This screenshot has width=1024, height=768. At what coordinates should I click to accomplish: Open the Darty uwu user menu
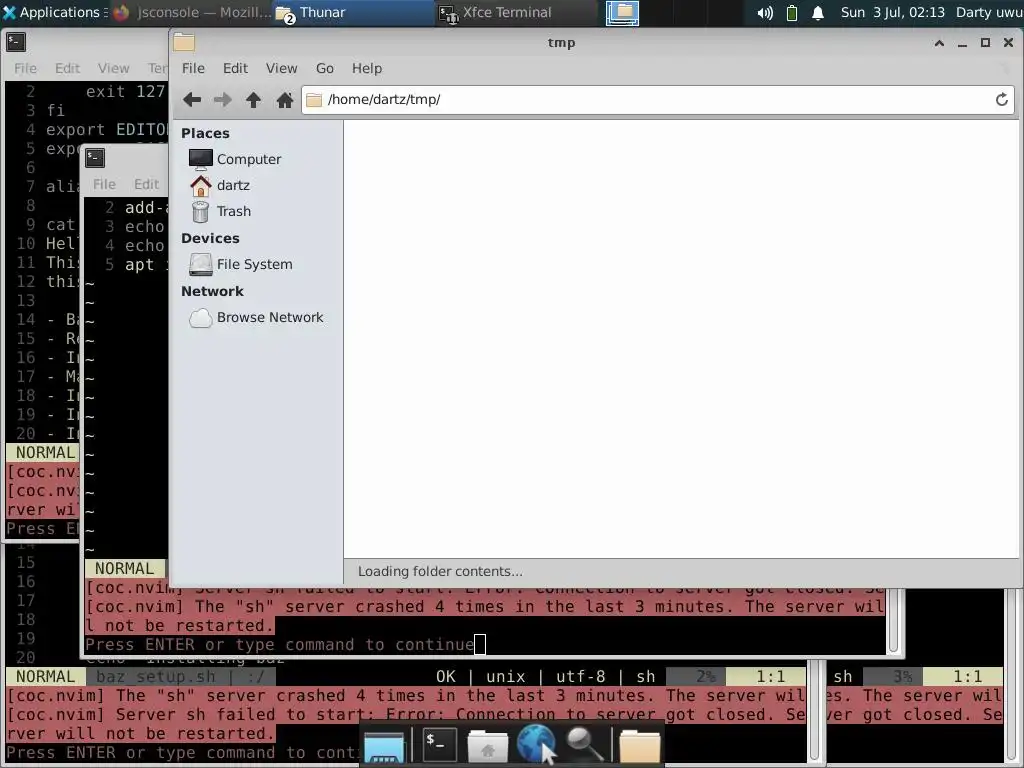coord(989,12)
